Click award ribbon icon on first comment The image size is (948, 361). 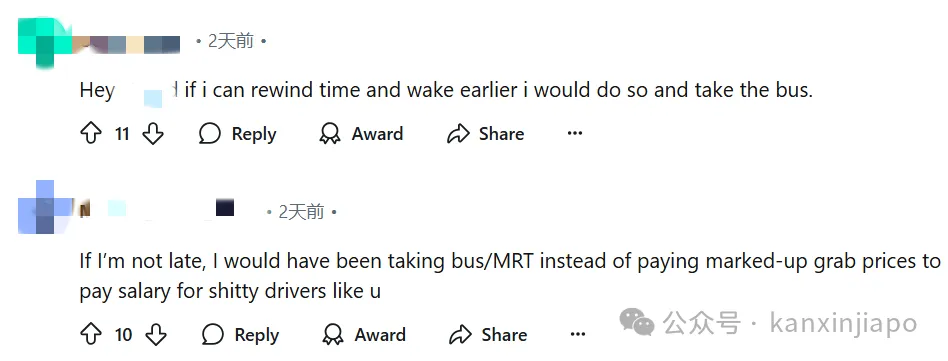[330, 134]
